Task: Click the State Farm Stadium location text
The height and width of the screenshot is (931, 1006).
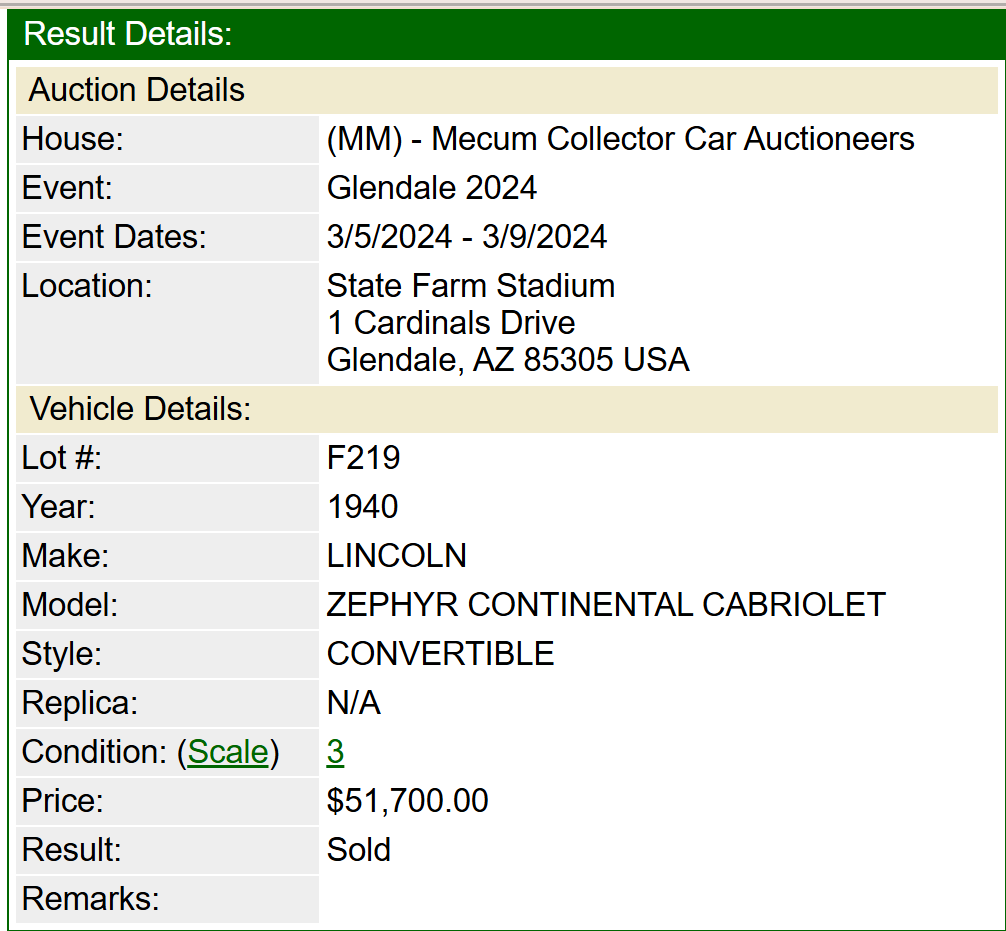Action: [471, 286]
